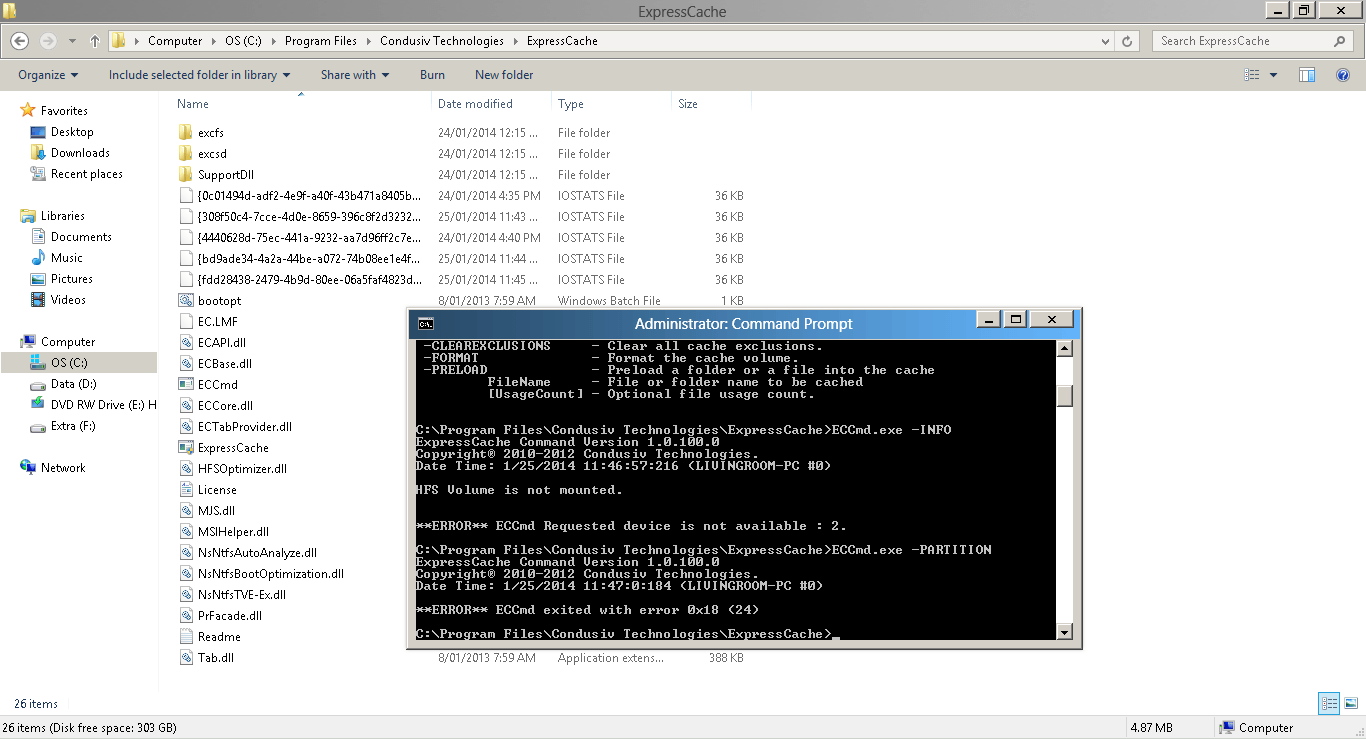Select the EC.LMF file

click(x=218, y=322)
